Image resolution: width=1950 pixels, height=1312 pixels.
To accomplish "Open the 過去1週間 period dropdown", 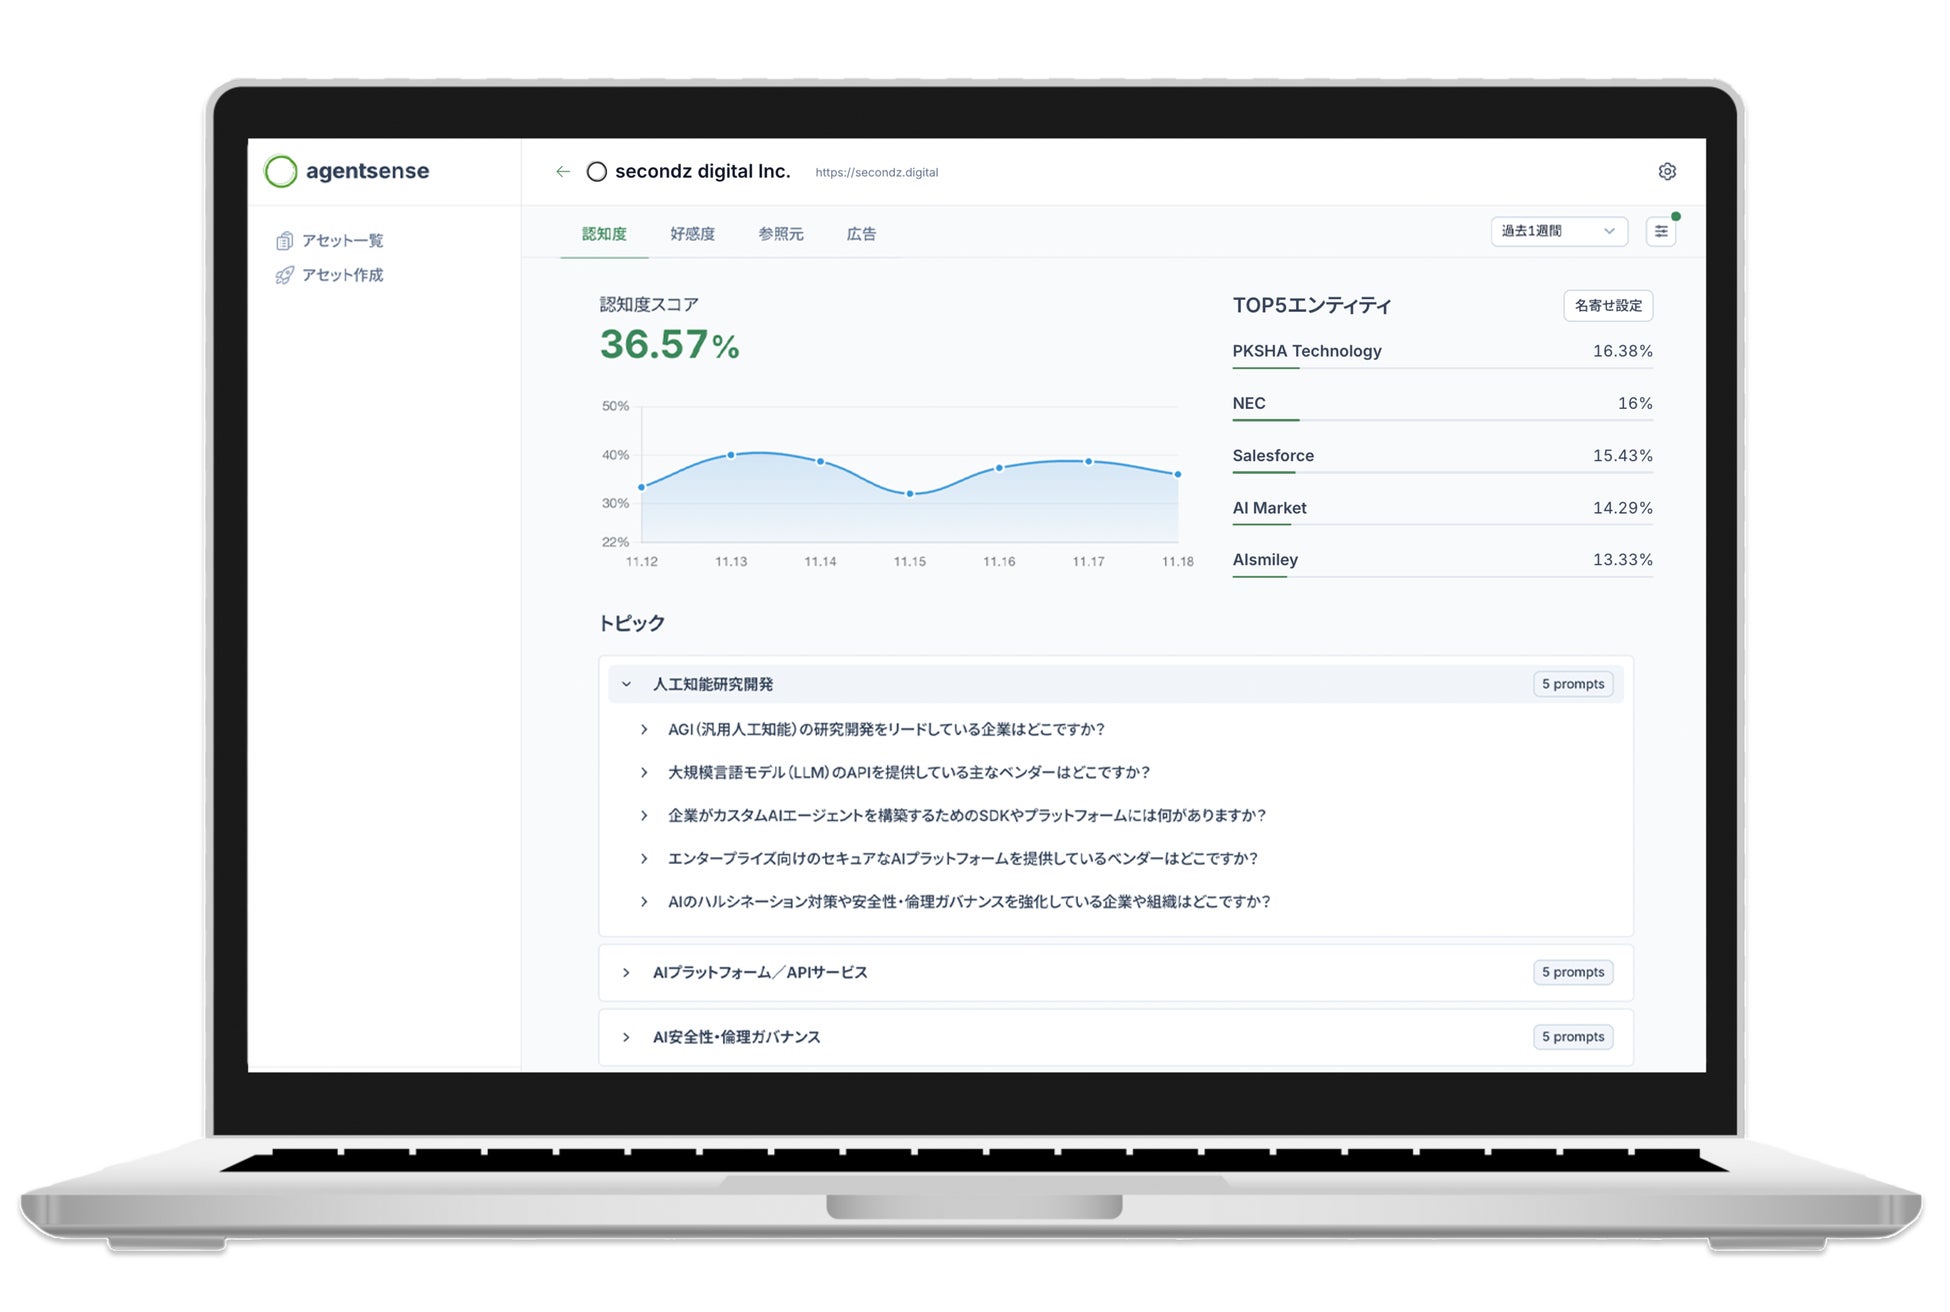I will (1558, 231).
